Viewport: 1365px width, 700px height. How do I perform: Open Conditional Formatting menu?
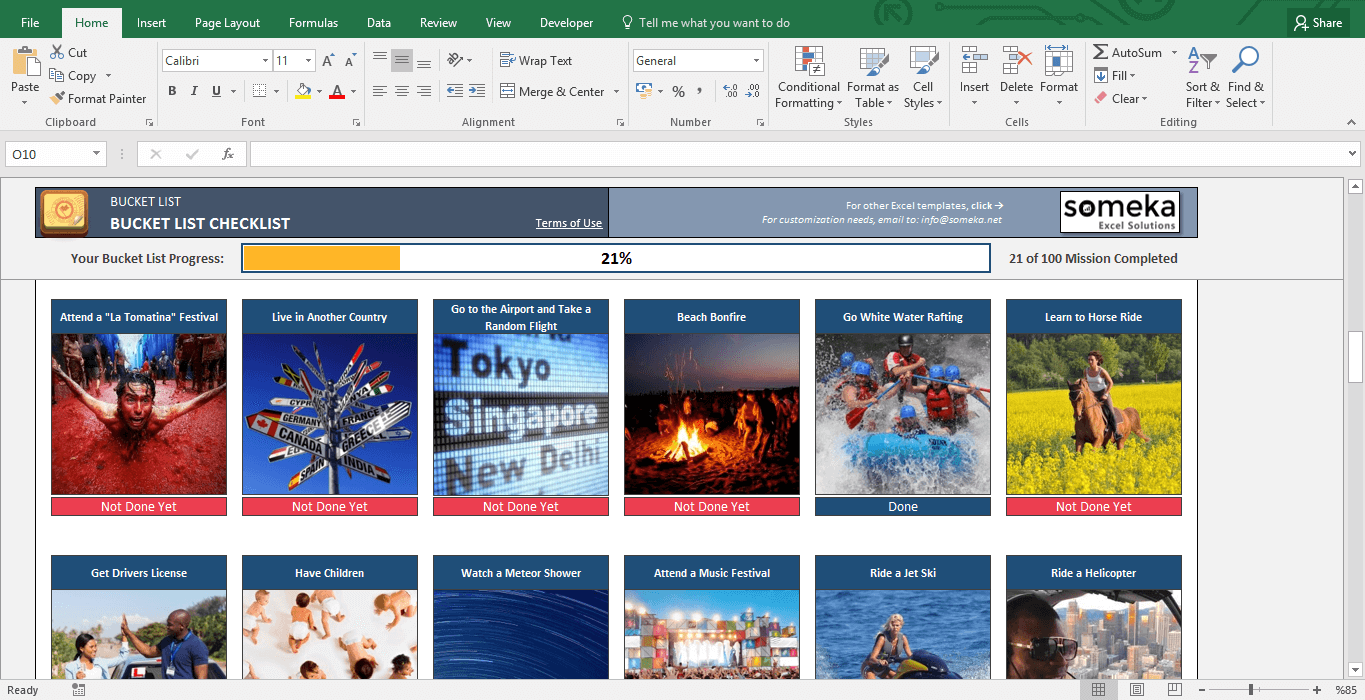pos(808,78)
